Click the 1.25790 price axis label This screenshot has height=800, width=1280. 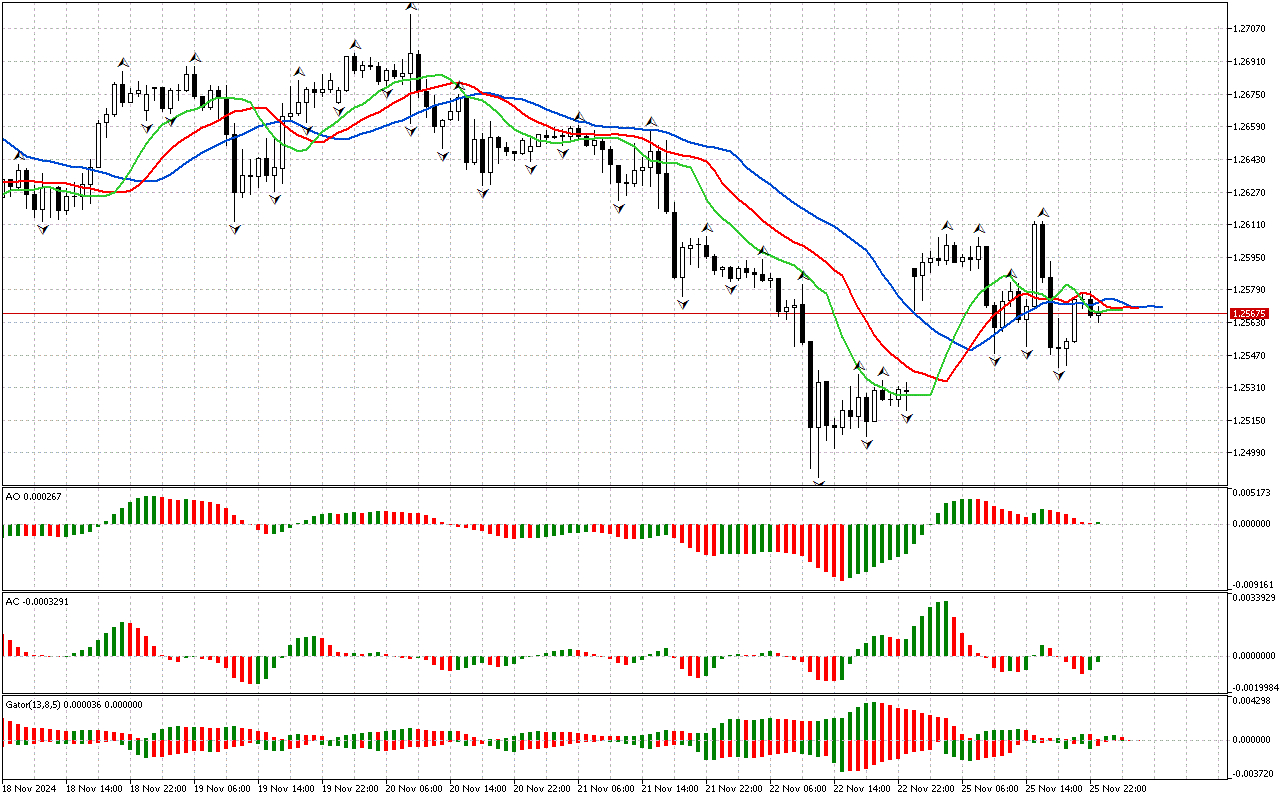(x=1249, y=290)
